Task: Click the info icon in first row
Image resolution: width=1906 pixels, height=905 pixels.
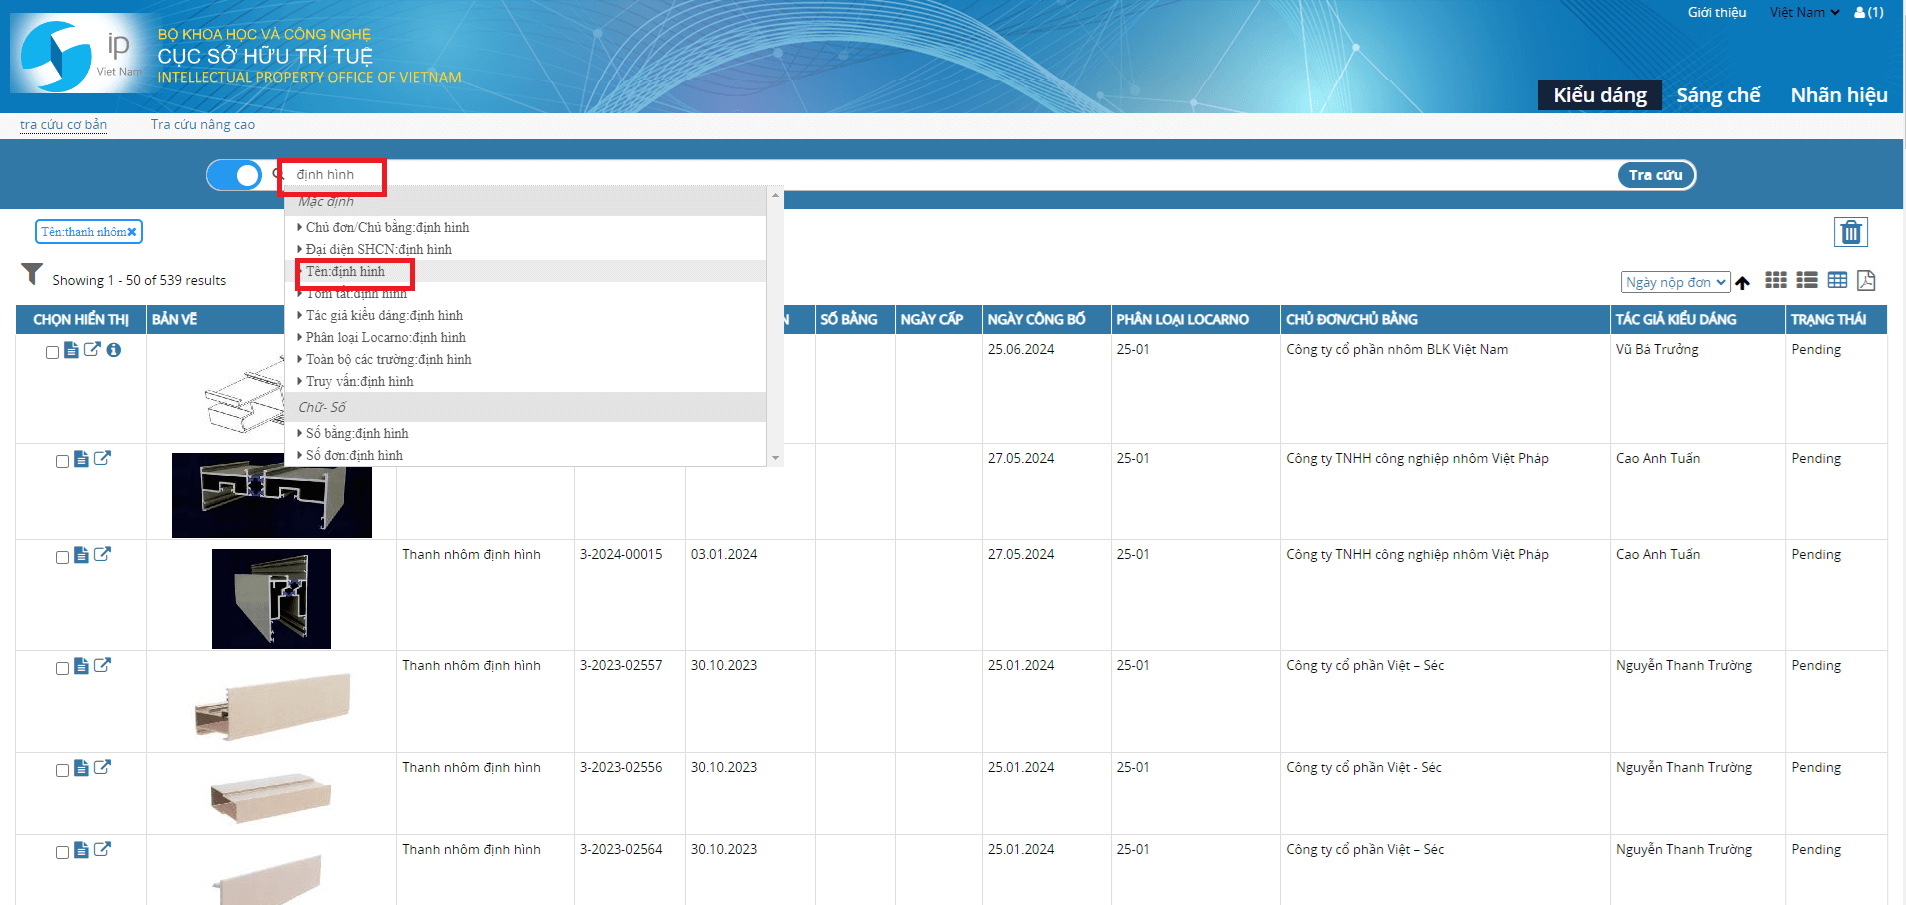Action: (114, 350)
